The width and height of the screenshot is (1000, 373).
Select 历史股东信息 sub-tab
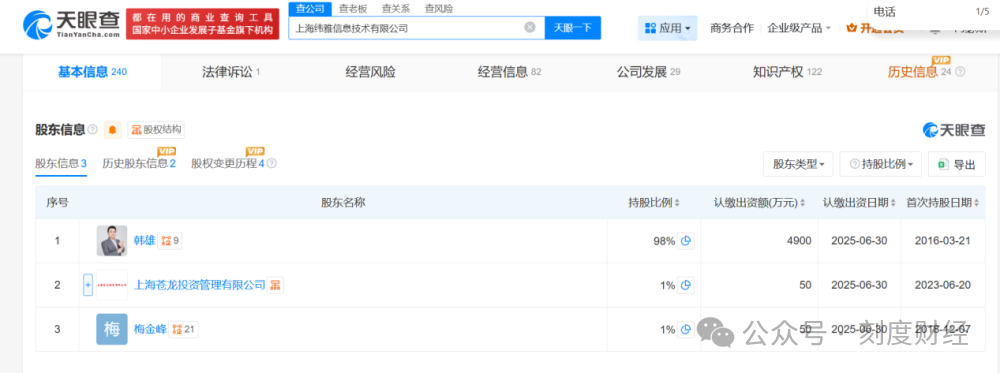[x=139, y=164]
